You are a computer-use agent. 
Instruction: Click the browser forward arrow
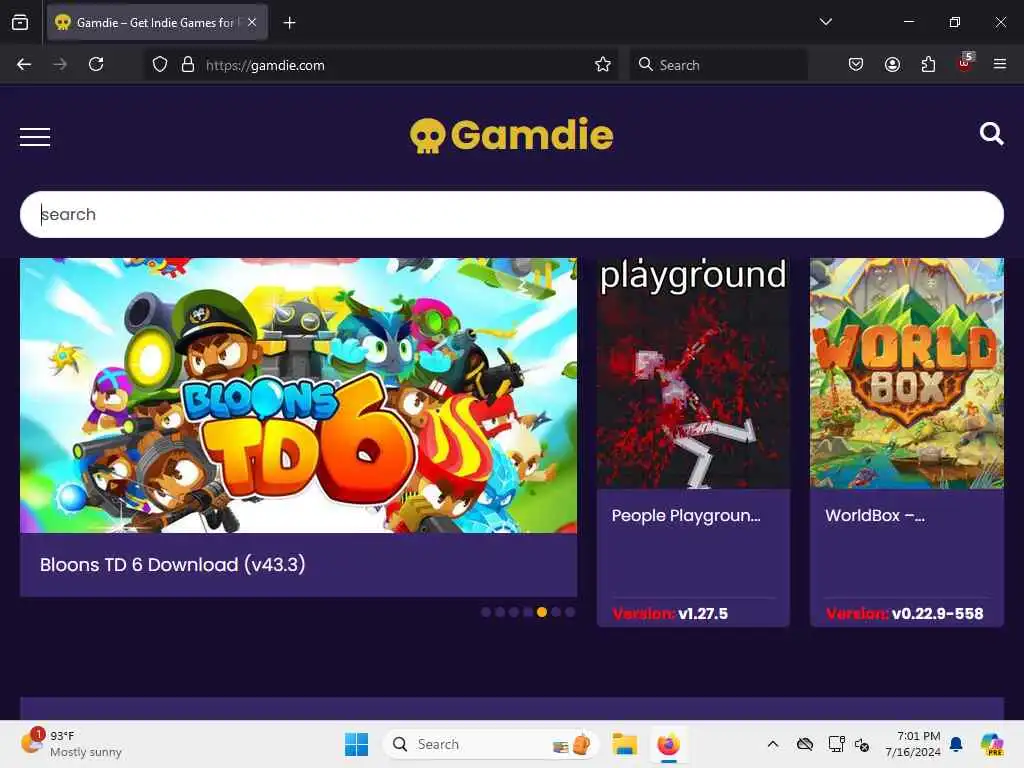(x=60, y=64)
